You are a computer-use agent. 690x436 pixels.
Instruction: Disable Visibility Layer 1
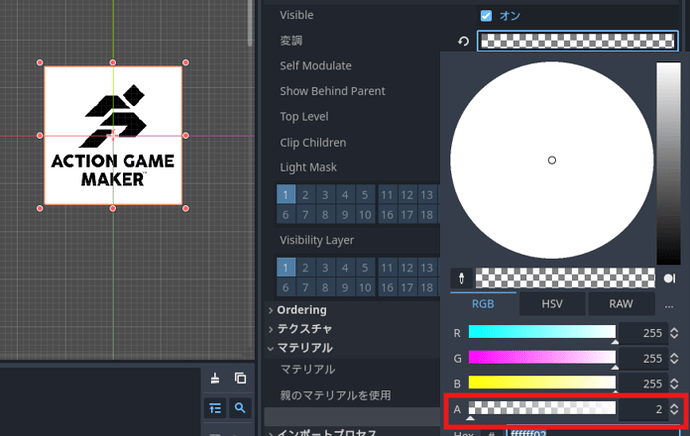[x=286, y=267]
